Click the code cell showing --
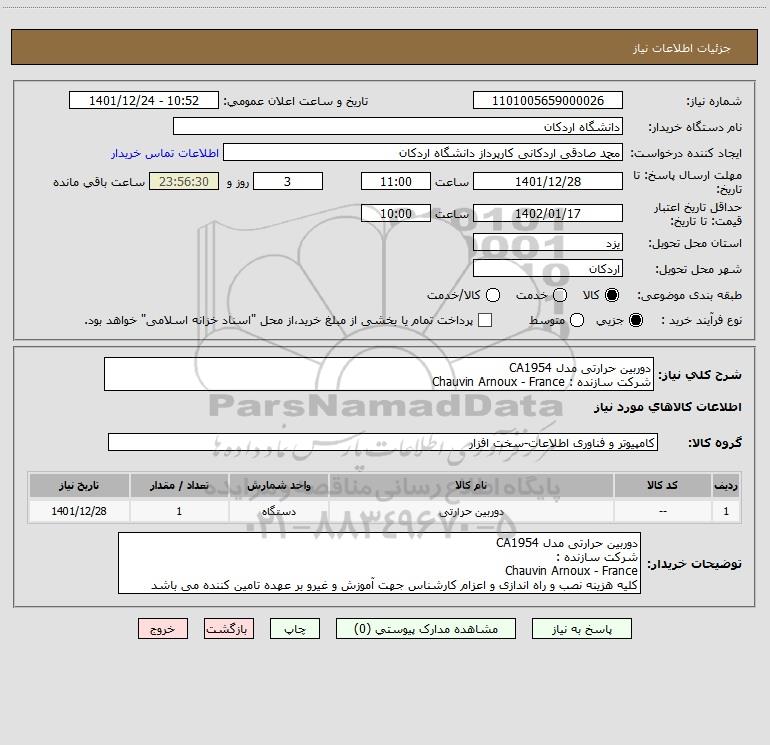770x745 pixels. click(662, 511)
